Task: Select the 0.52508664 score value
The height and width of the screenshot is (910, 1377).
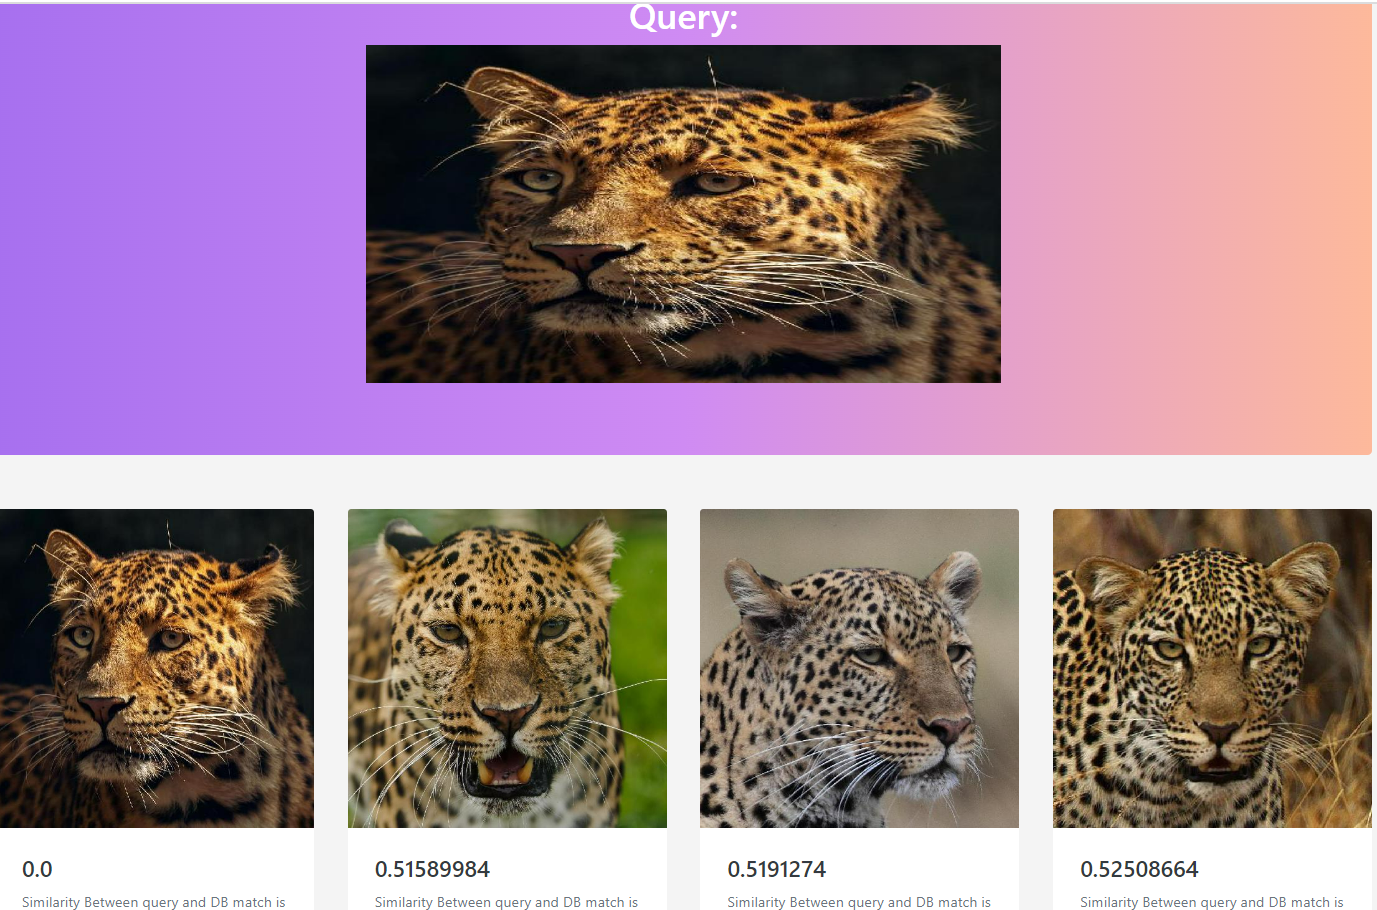Action: pos(1139,870)
